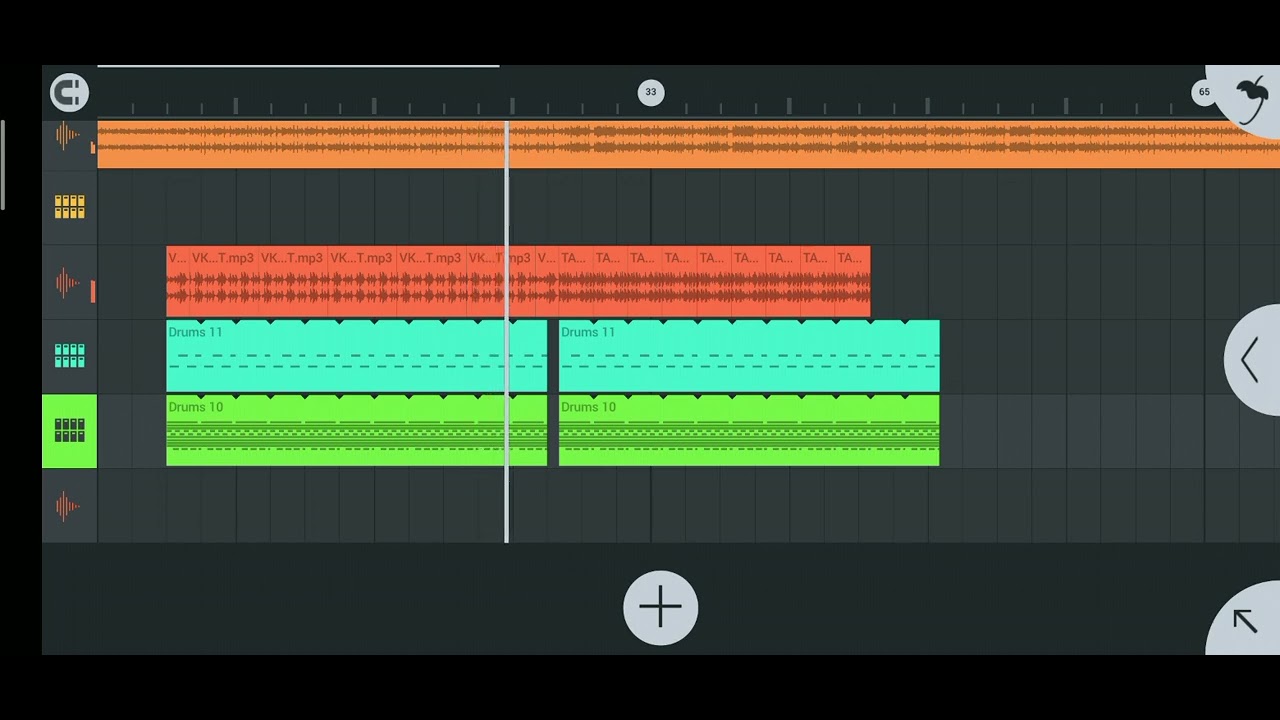Select the red audio track waveform icon
This screenshot has height=720, width=1280.
[69, 283]
